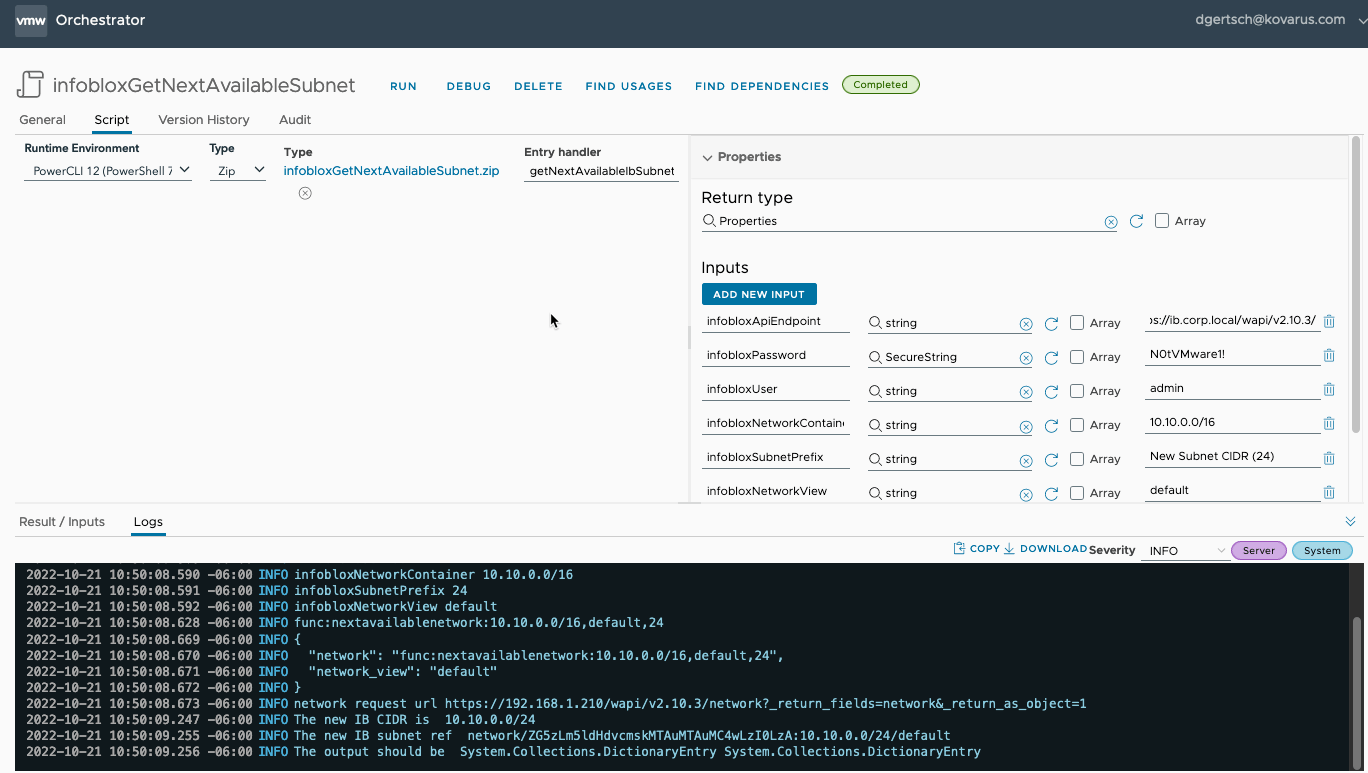Reset the type of infobloxNetworkView input
Image resolution: width=1368 pixels, height=773 pixels.
(1052, 494)
